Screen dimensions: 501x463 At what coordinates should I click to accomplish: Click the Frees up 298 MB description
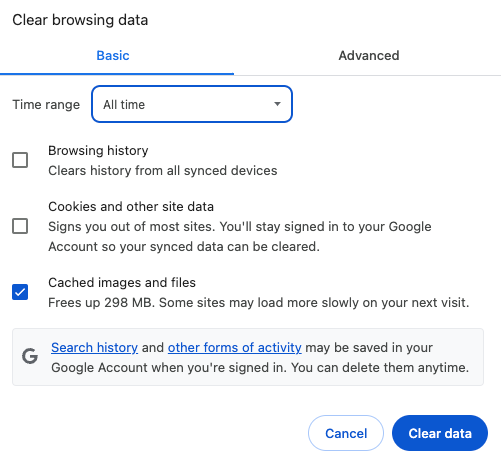tap(259, 303)
